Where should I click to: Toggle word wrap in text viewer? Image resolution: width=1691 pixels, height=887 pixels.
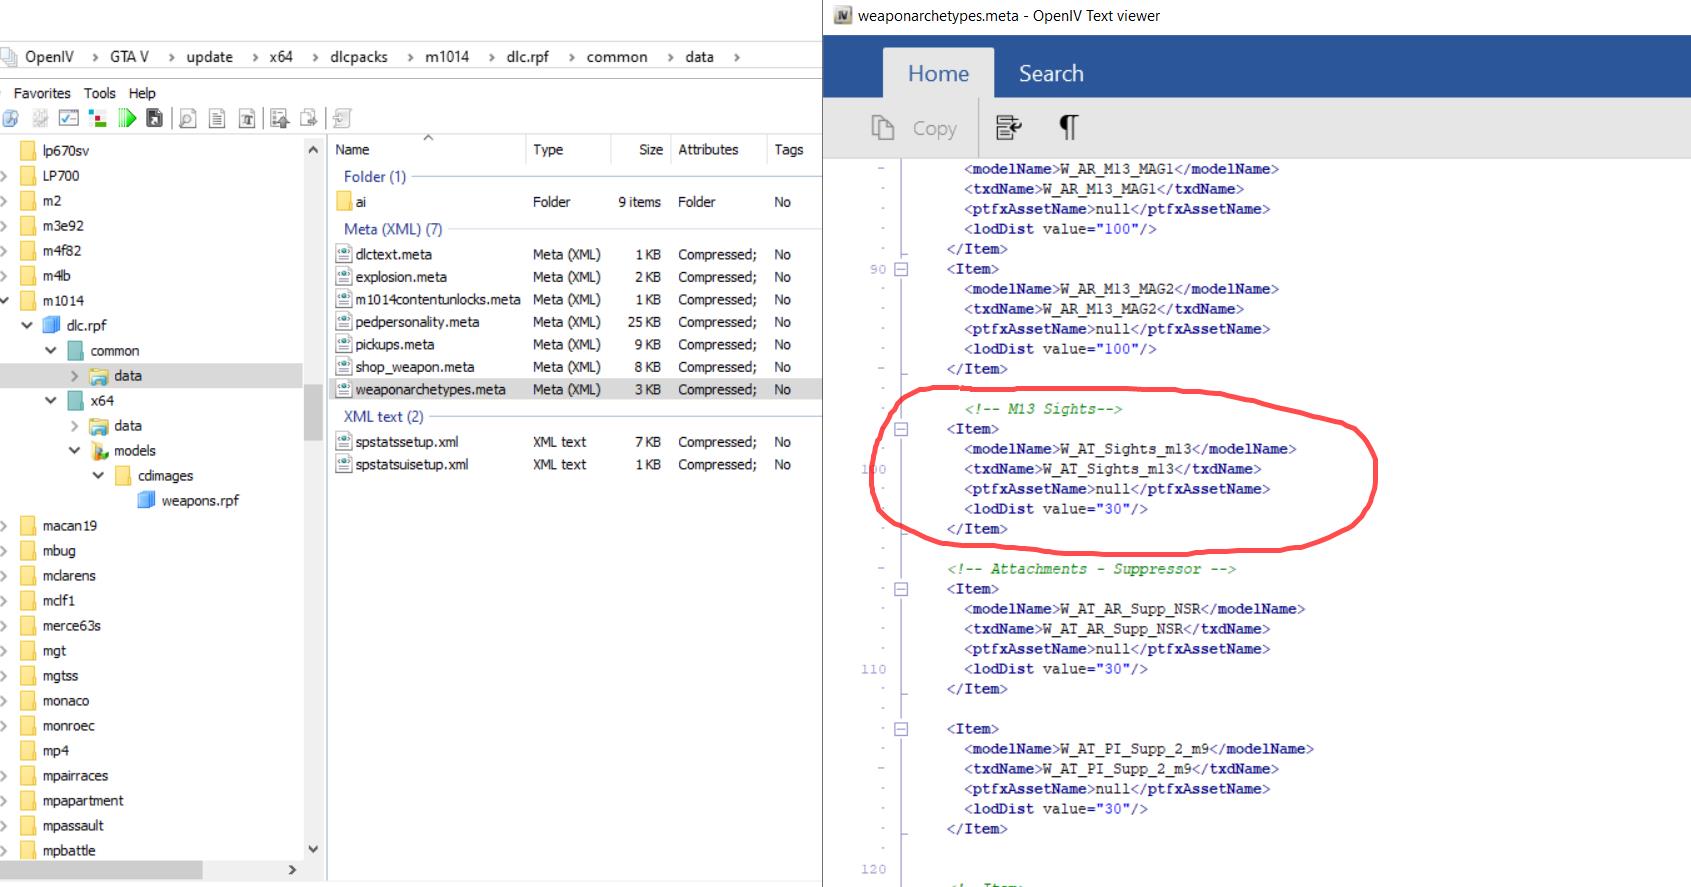click(x=1008, y=127)
